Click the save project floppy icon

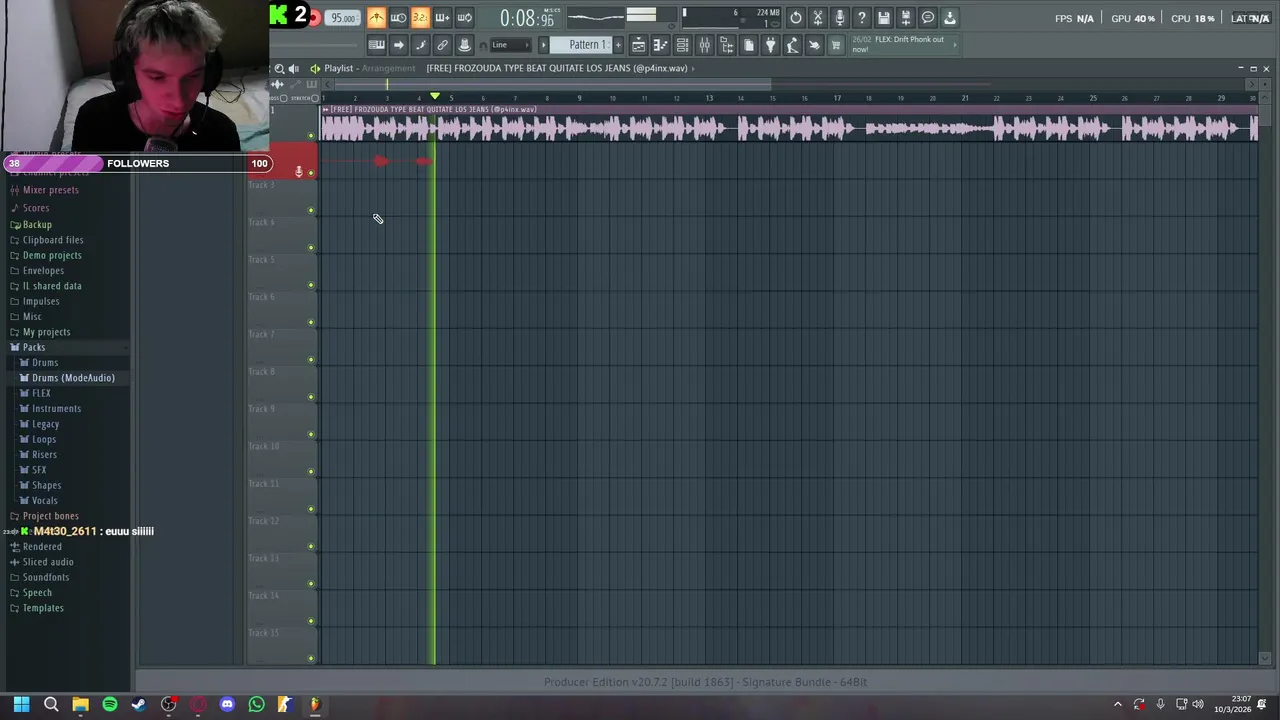pos(884,17)
